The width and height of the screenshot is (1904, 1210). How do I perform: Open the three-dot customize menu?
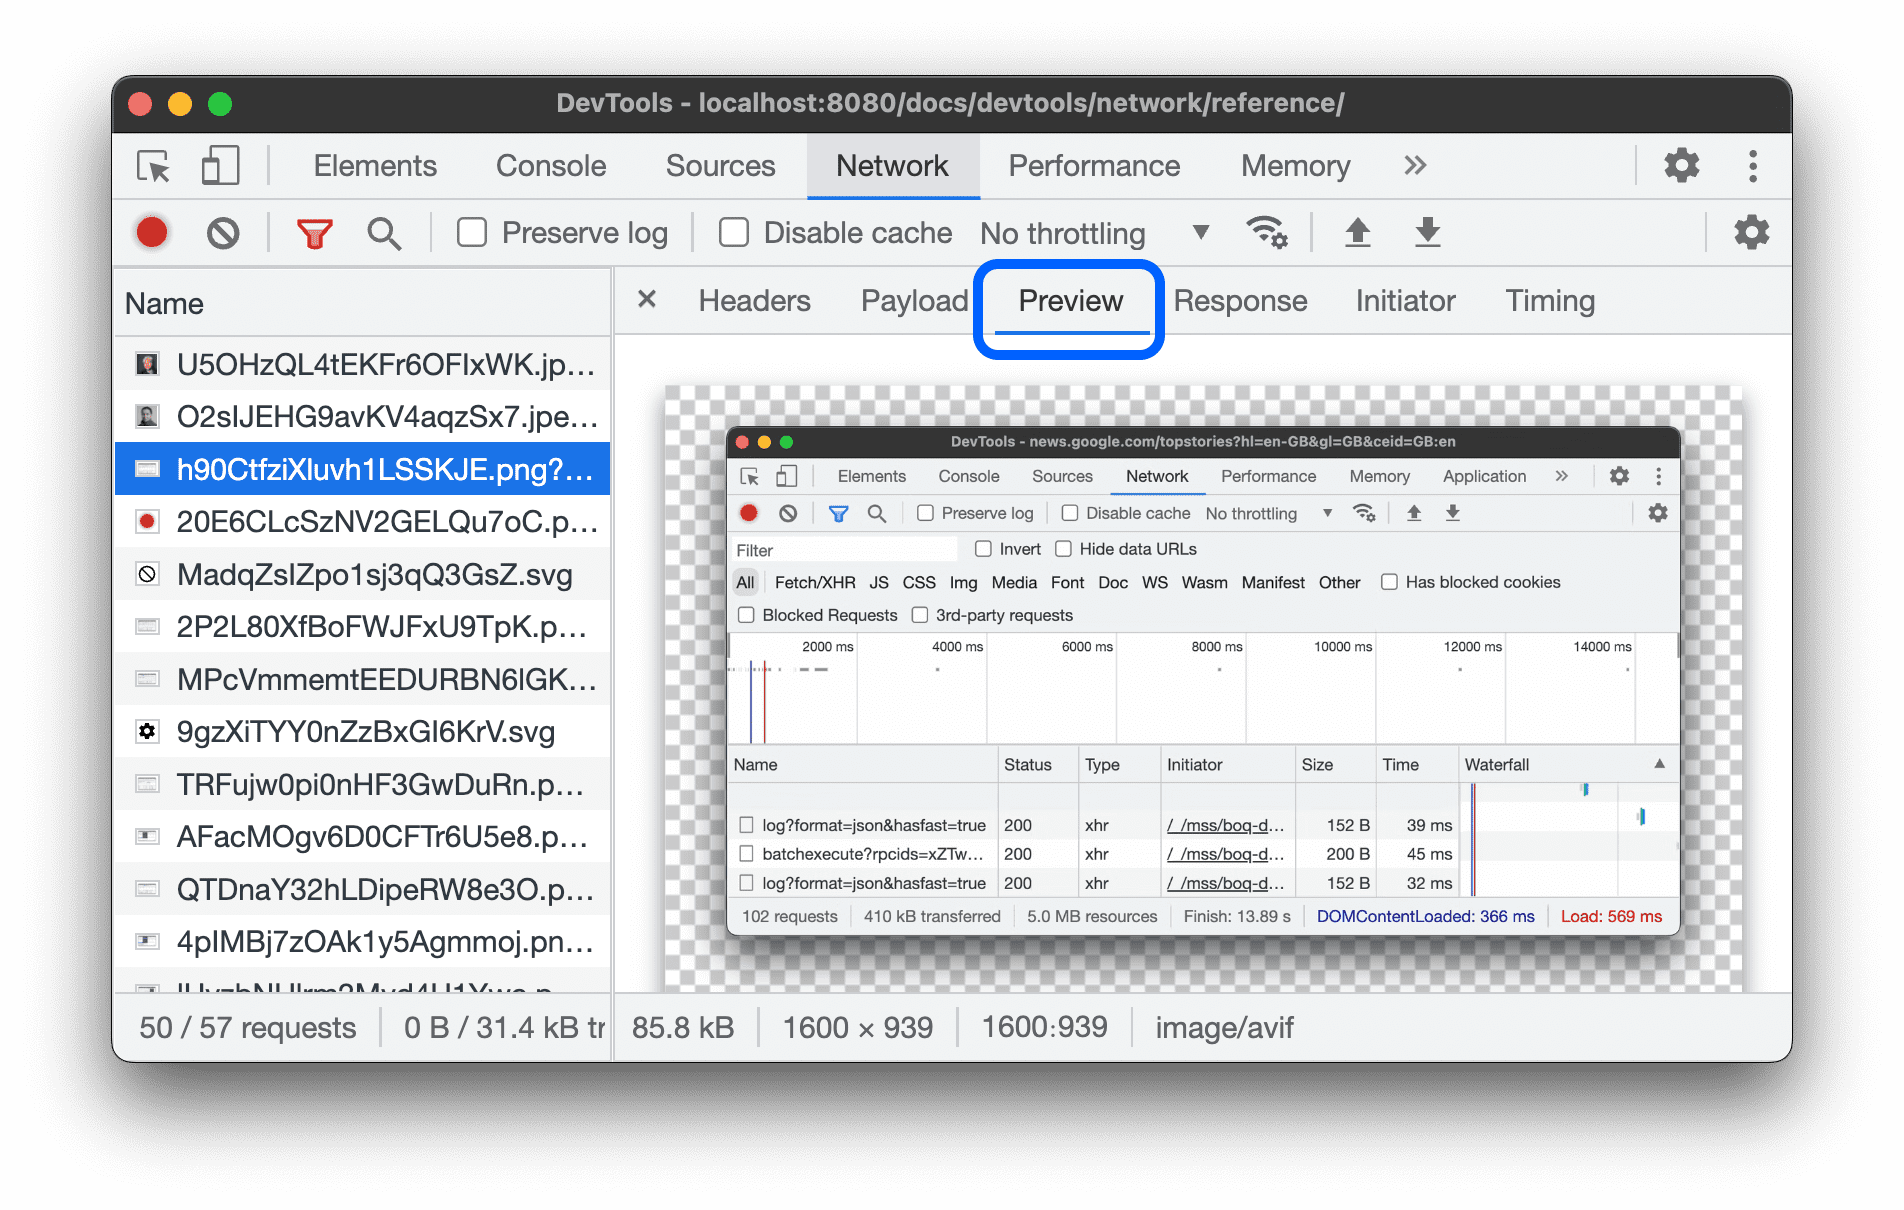(1752, 166)
